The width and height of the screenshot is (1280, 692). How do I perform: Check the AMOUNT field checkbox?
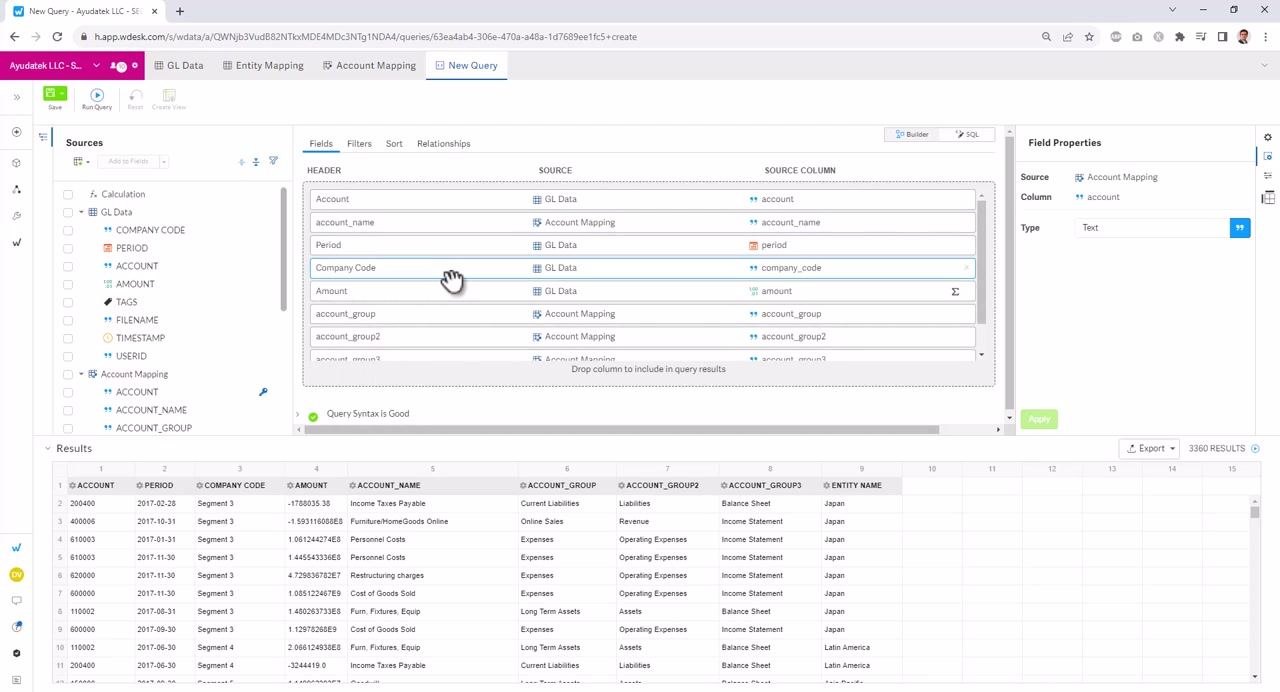coord(68,284)
